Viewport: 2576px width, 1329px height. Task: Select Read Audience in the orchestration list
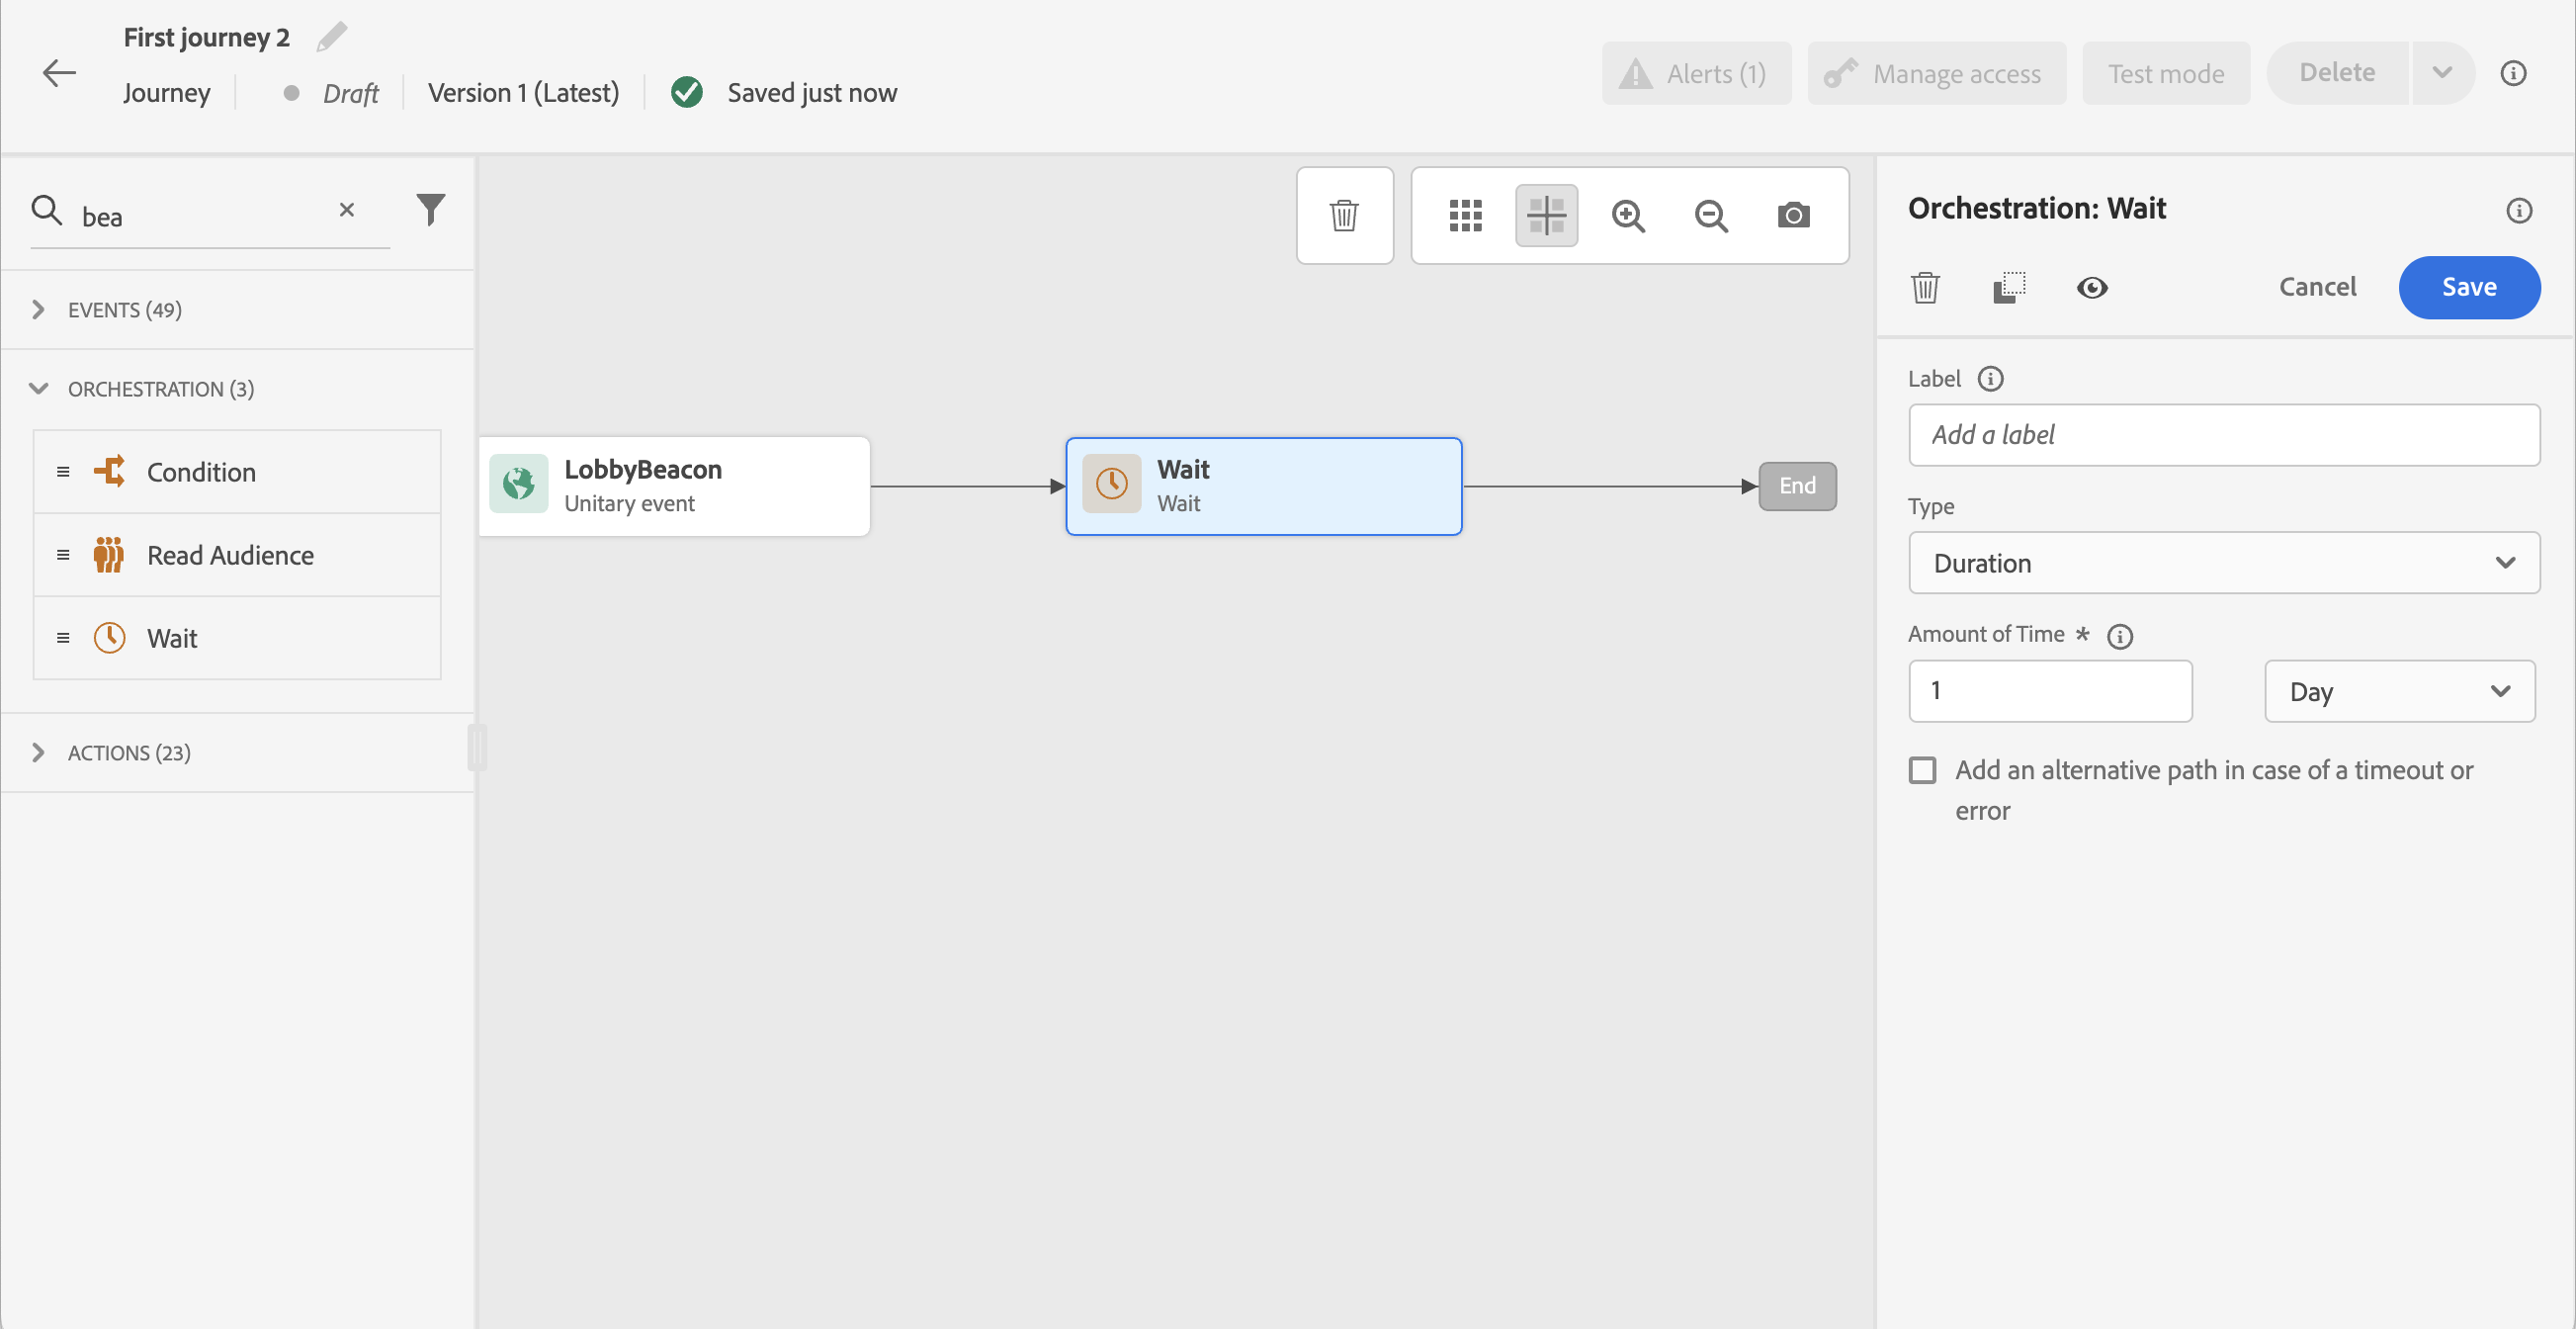[230, 555]
